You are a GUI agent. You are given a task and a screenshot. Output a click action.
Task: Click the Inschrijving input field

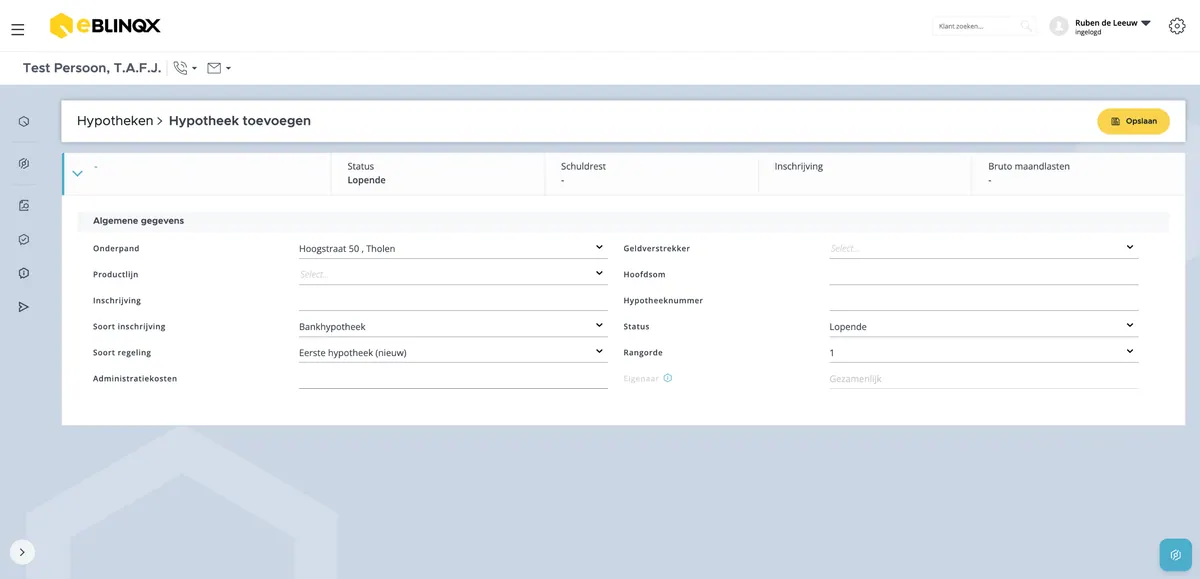click(453, 300)
